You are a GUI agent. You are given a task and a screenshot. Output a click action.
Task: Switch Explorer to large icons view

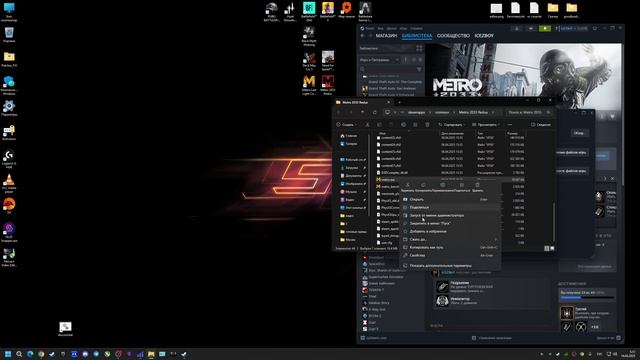[552, 248]
